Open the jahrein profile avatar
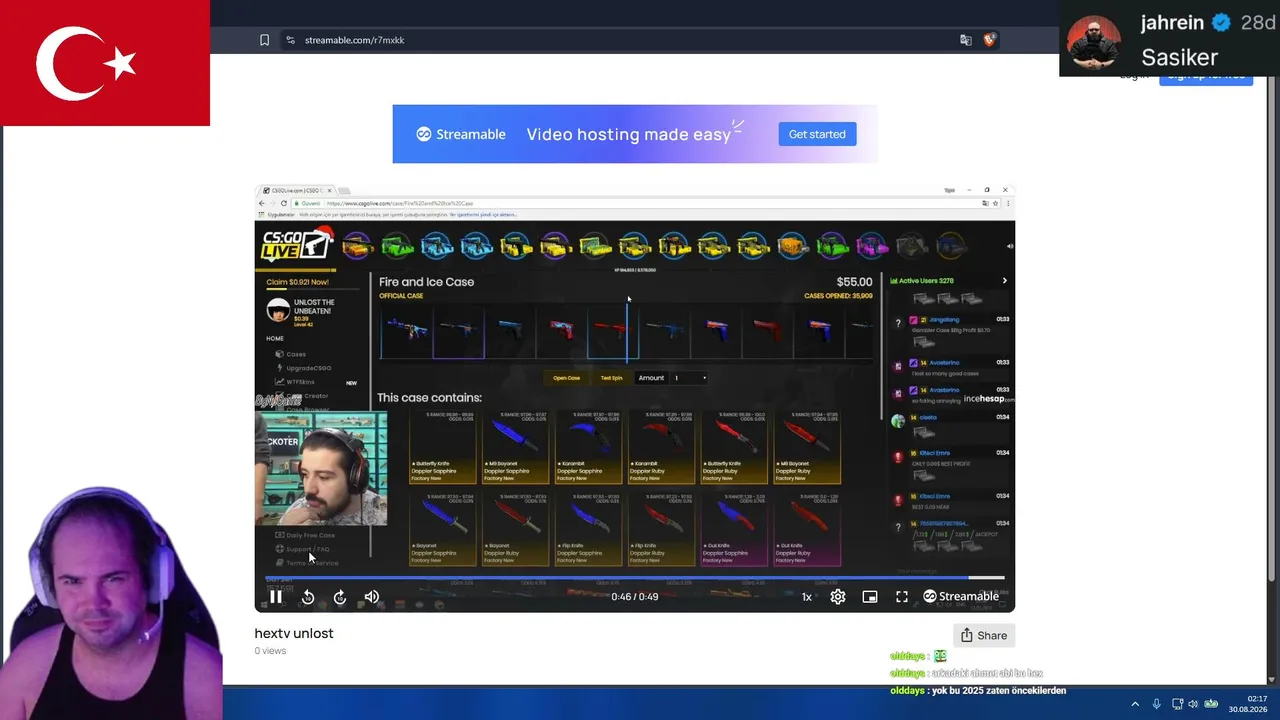Viewport: 1280px width, 720px height. (x=1094, y=40)
